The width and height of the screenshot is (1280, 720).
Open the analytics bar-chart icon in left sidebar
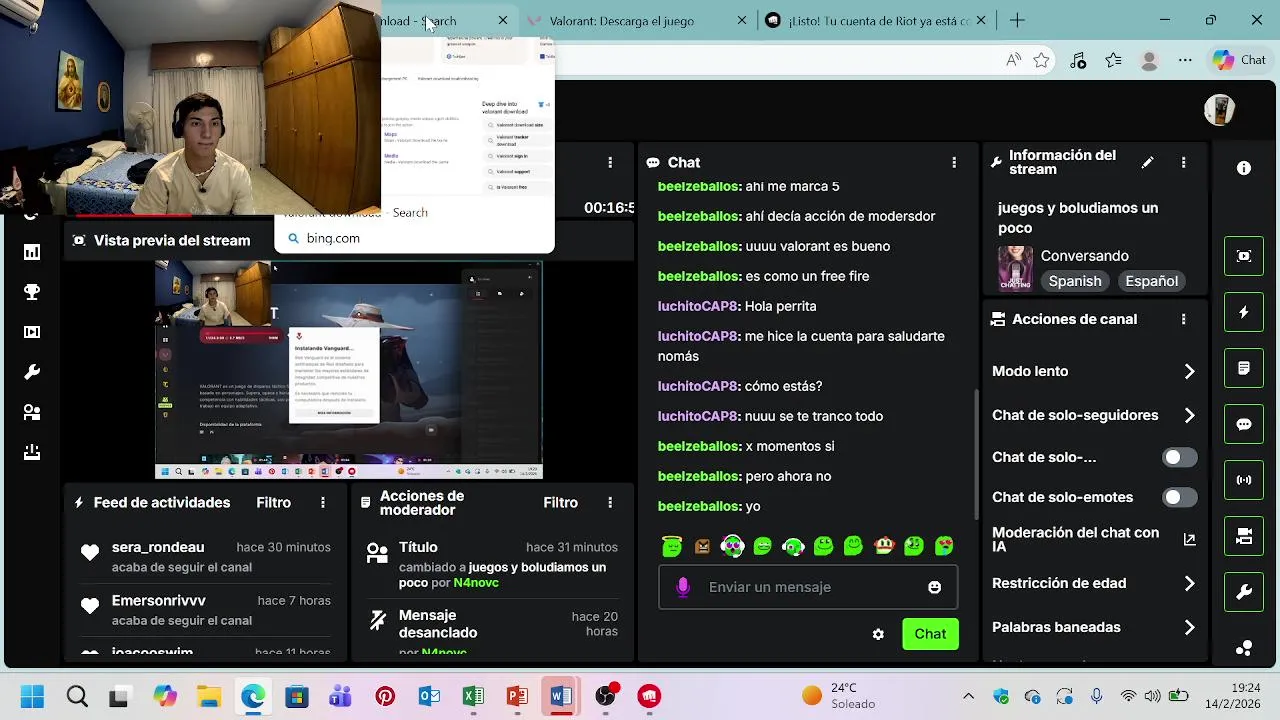tap(32, 252)
